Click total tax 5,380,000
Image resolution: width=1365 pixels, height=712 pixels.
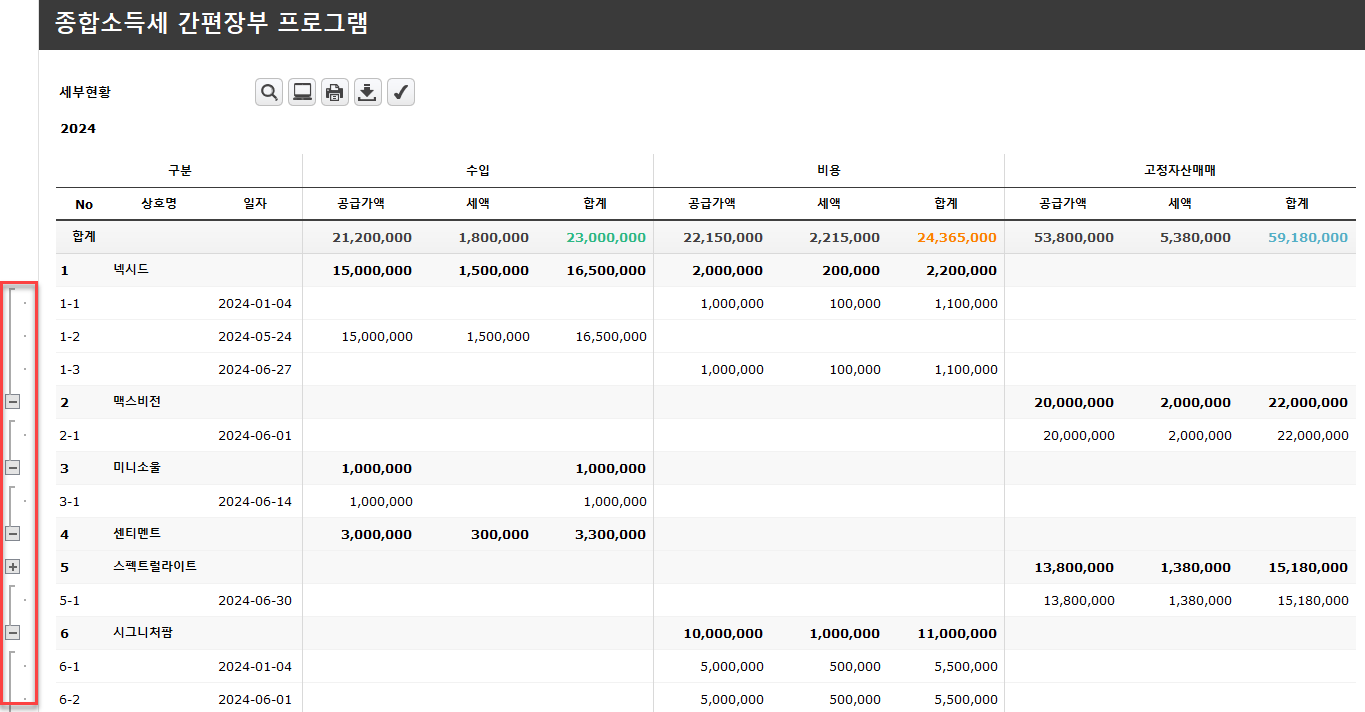tap(1196, 237)
